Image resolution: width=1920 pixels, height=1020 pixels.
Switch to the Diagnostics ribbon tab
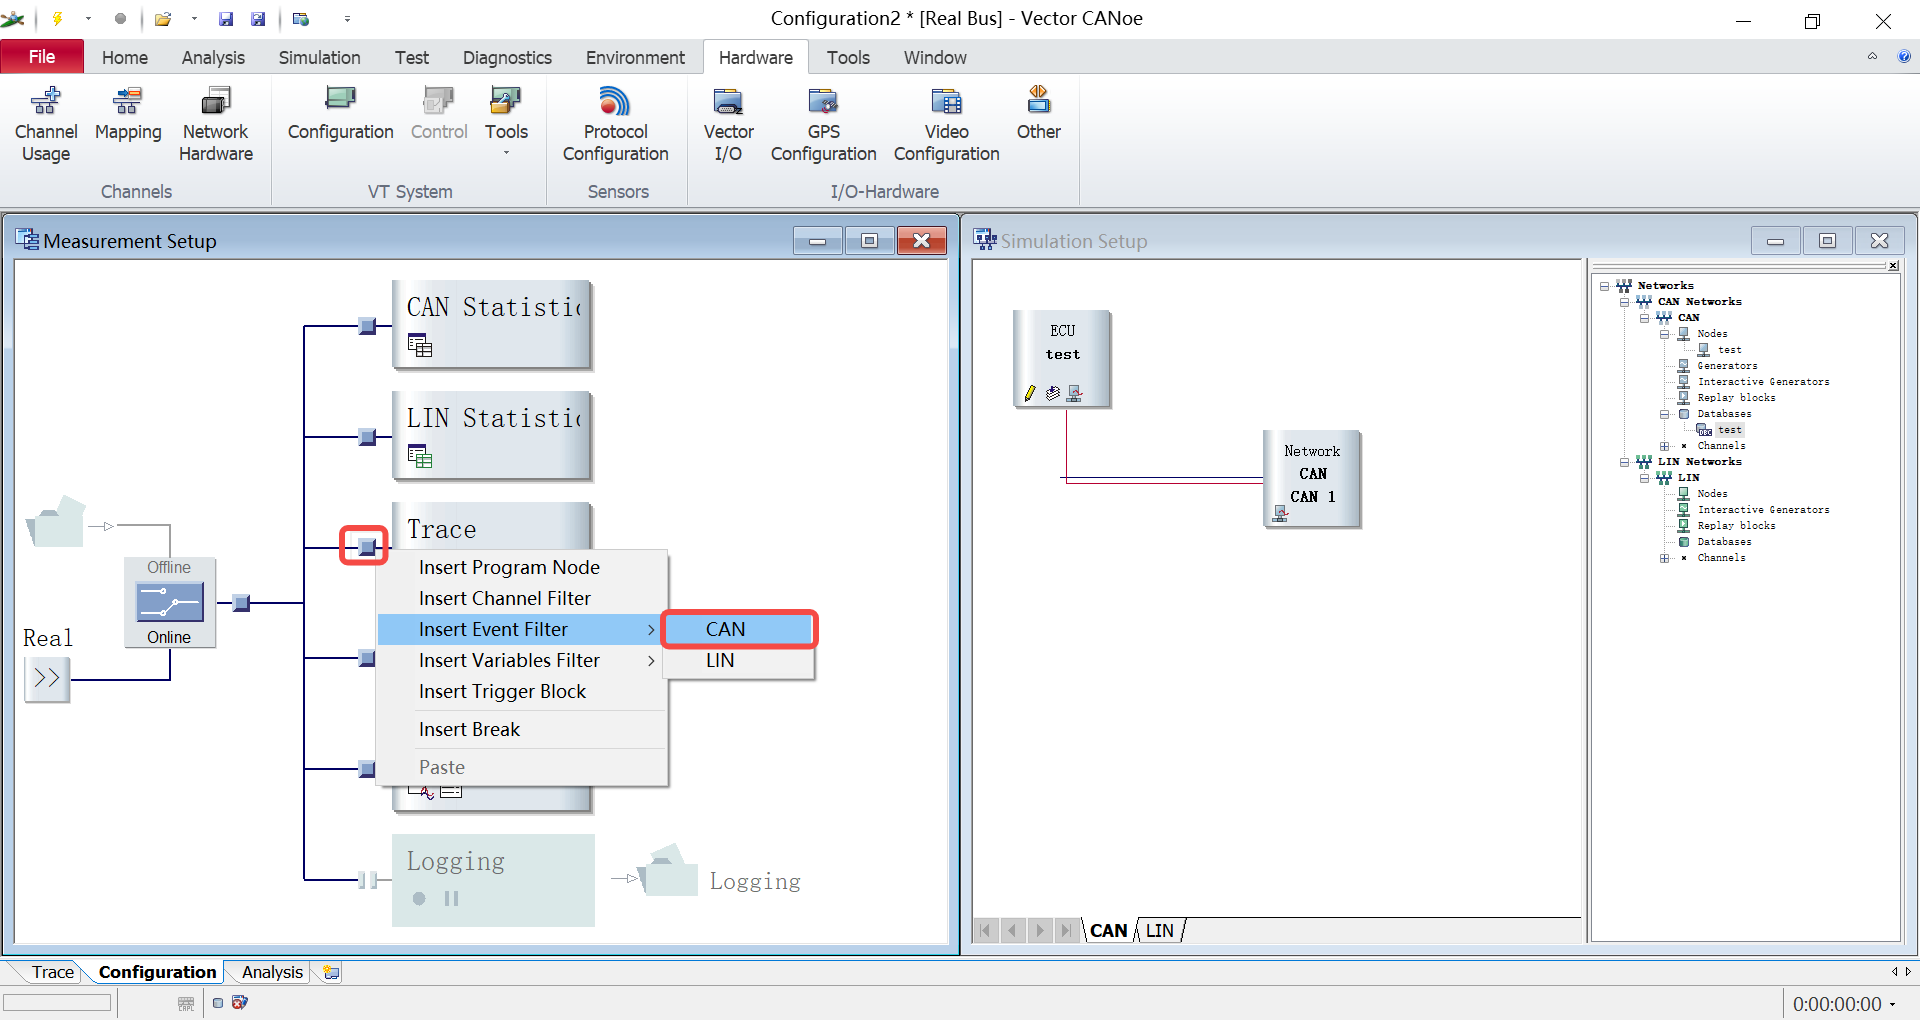pos(507,58)
